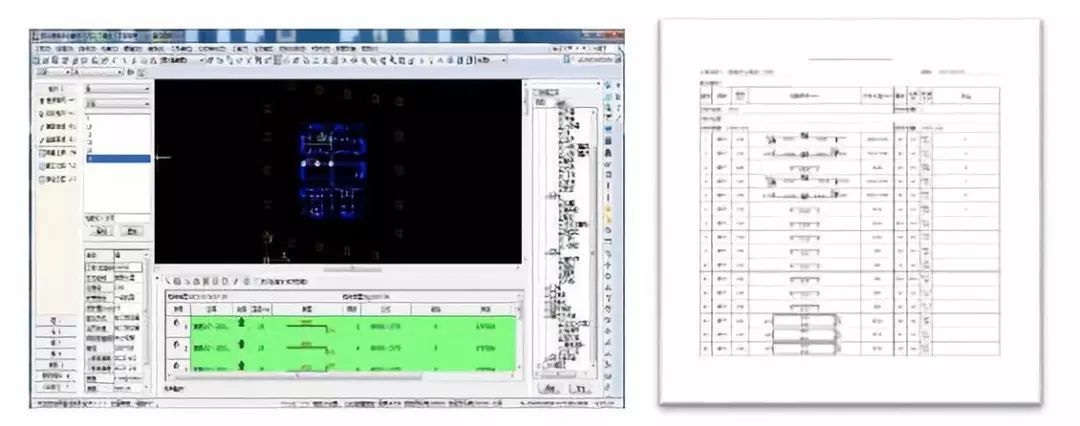Click the right button below the list panel
Viewport: 1080px width, 426px height.
(132, 231)
